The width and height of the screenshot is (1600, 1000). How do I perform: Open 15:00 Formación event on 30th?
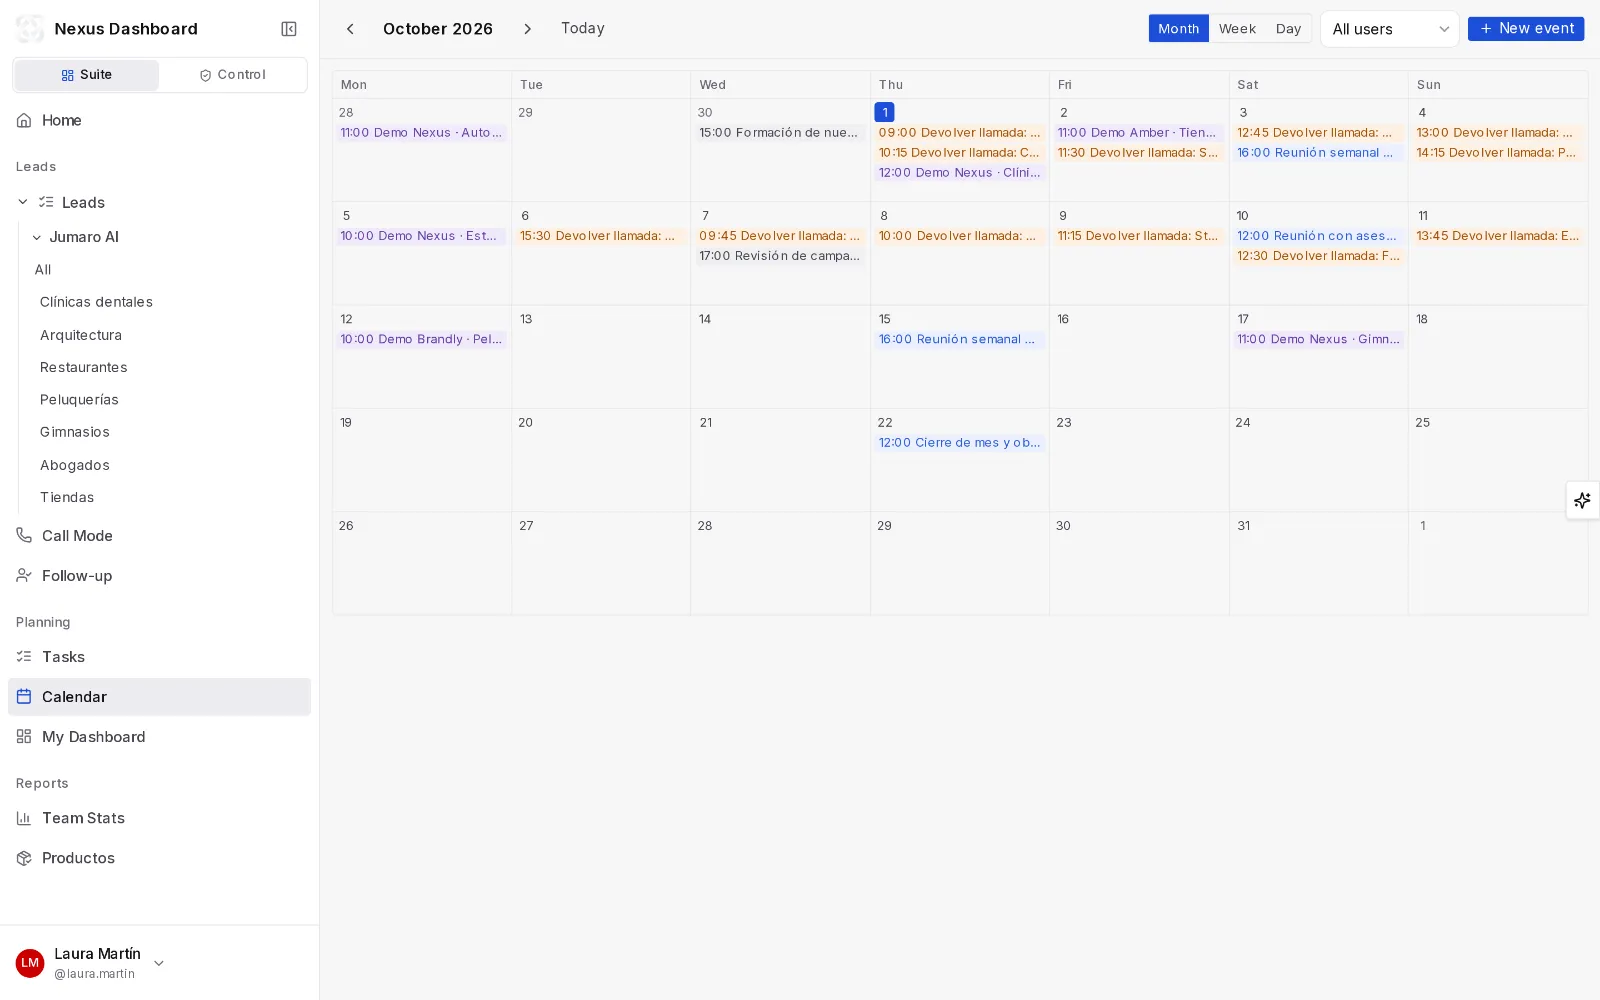click(779, 133)
